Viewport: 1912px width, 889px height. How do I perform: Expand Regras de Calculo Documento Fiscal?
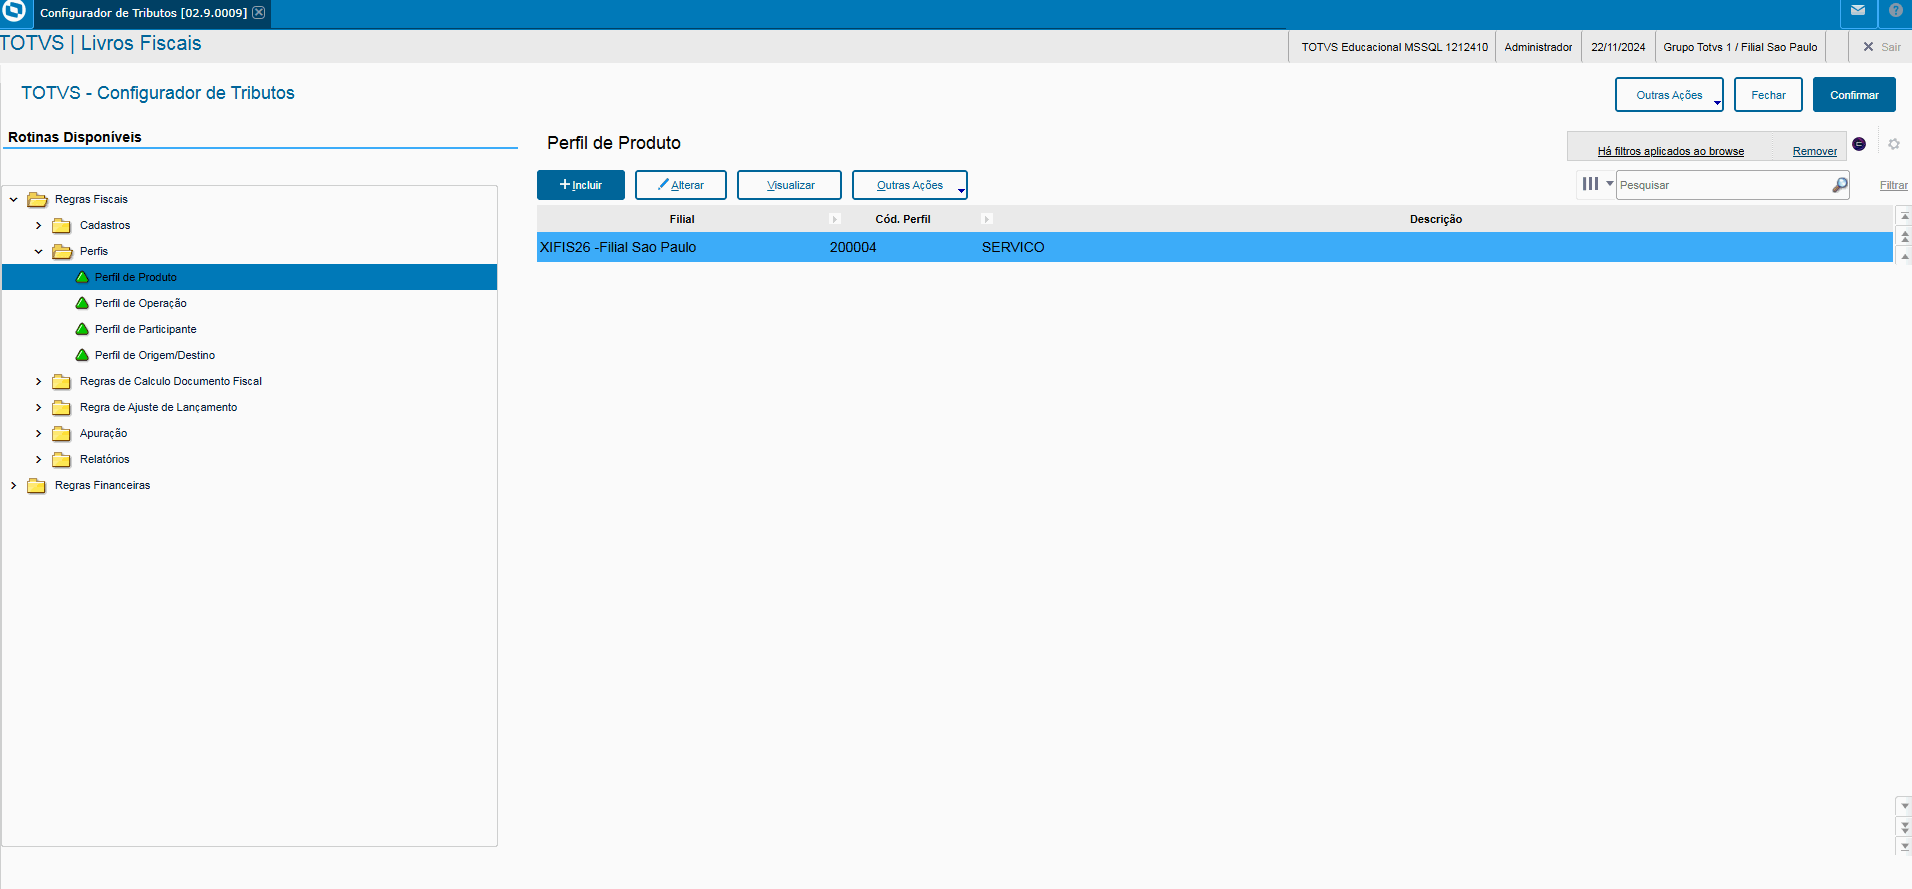point(39,381)
